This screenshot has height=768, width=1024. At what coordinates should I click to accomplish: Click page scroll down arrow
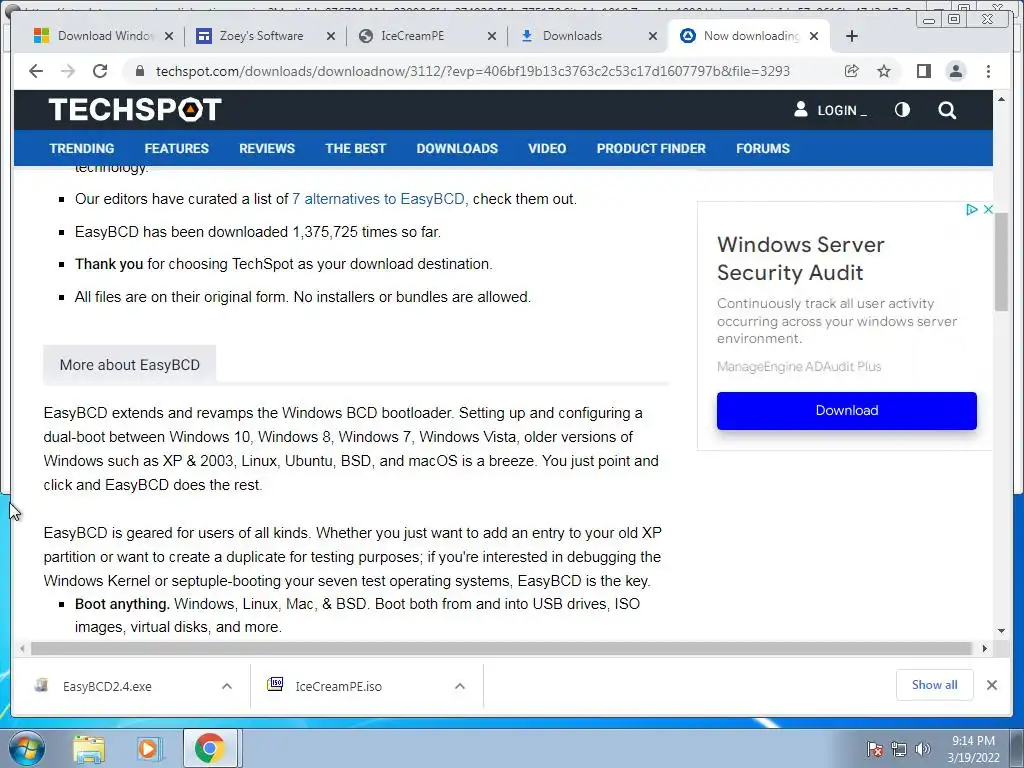pyautogui.click(x=1001, y=631)
